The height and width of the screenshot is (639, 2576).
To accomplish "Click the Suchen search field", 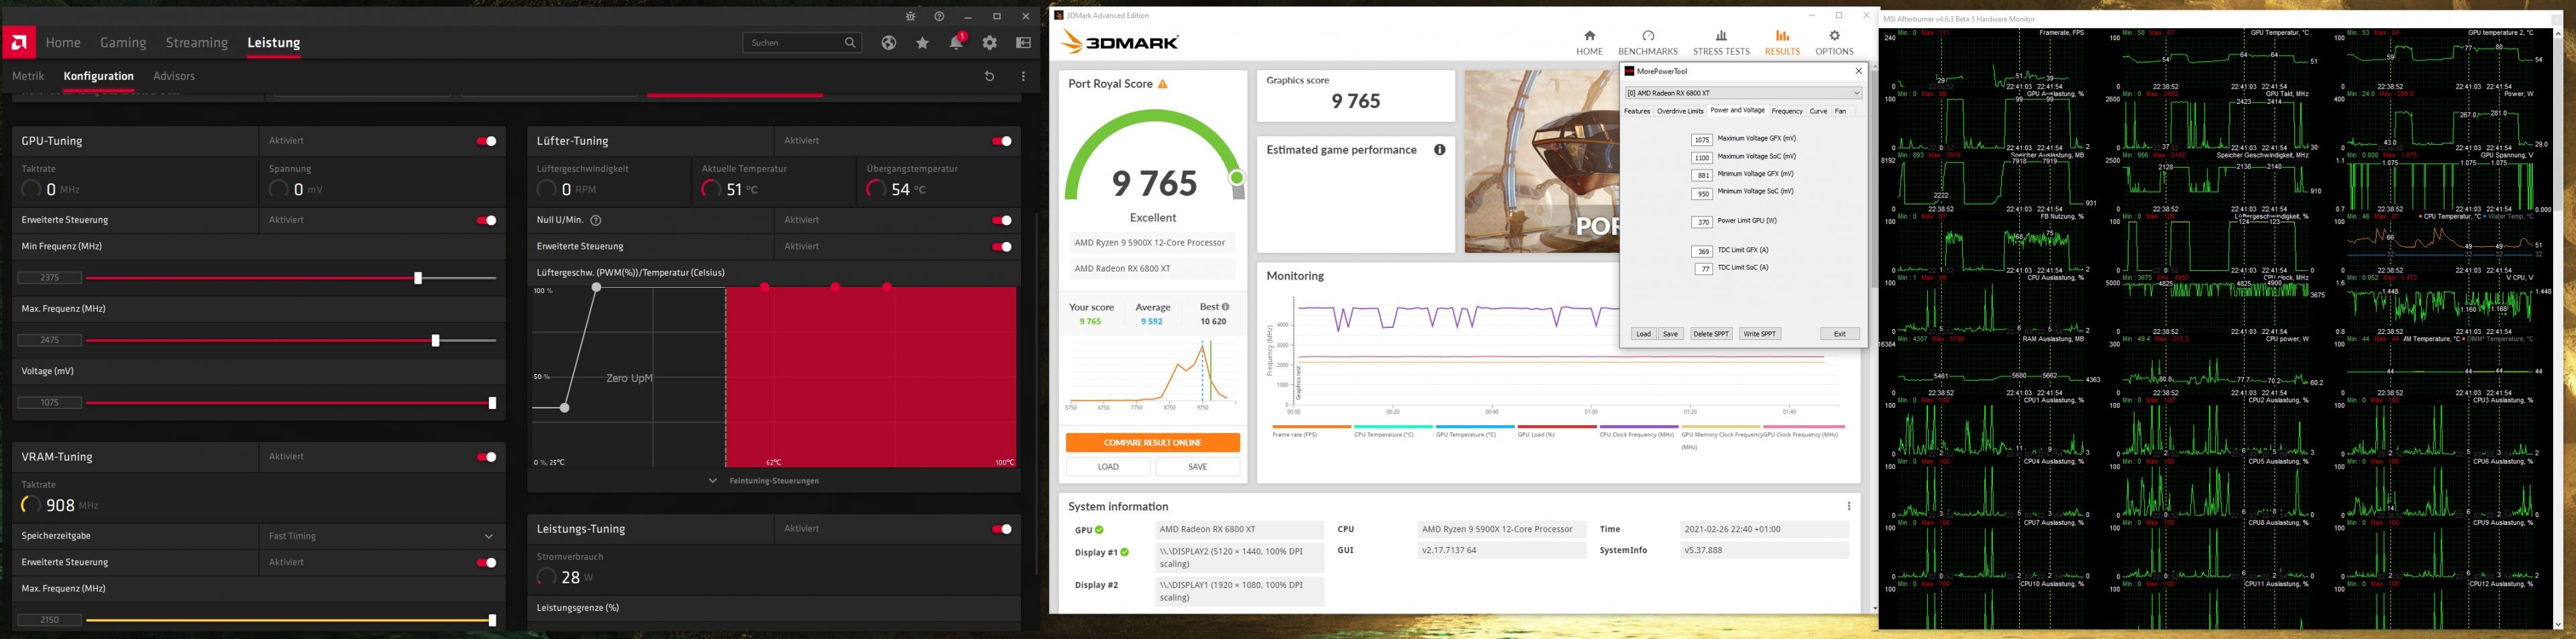I will (x=802, y=43).
